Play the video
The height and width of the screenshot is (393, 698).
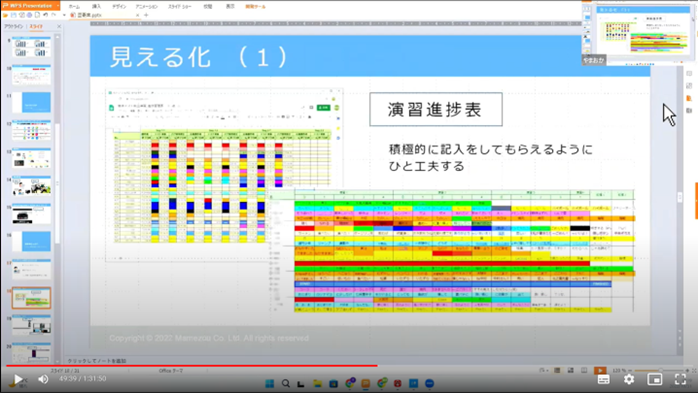pyautogui.click(x=18, y=379)
